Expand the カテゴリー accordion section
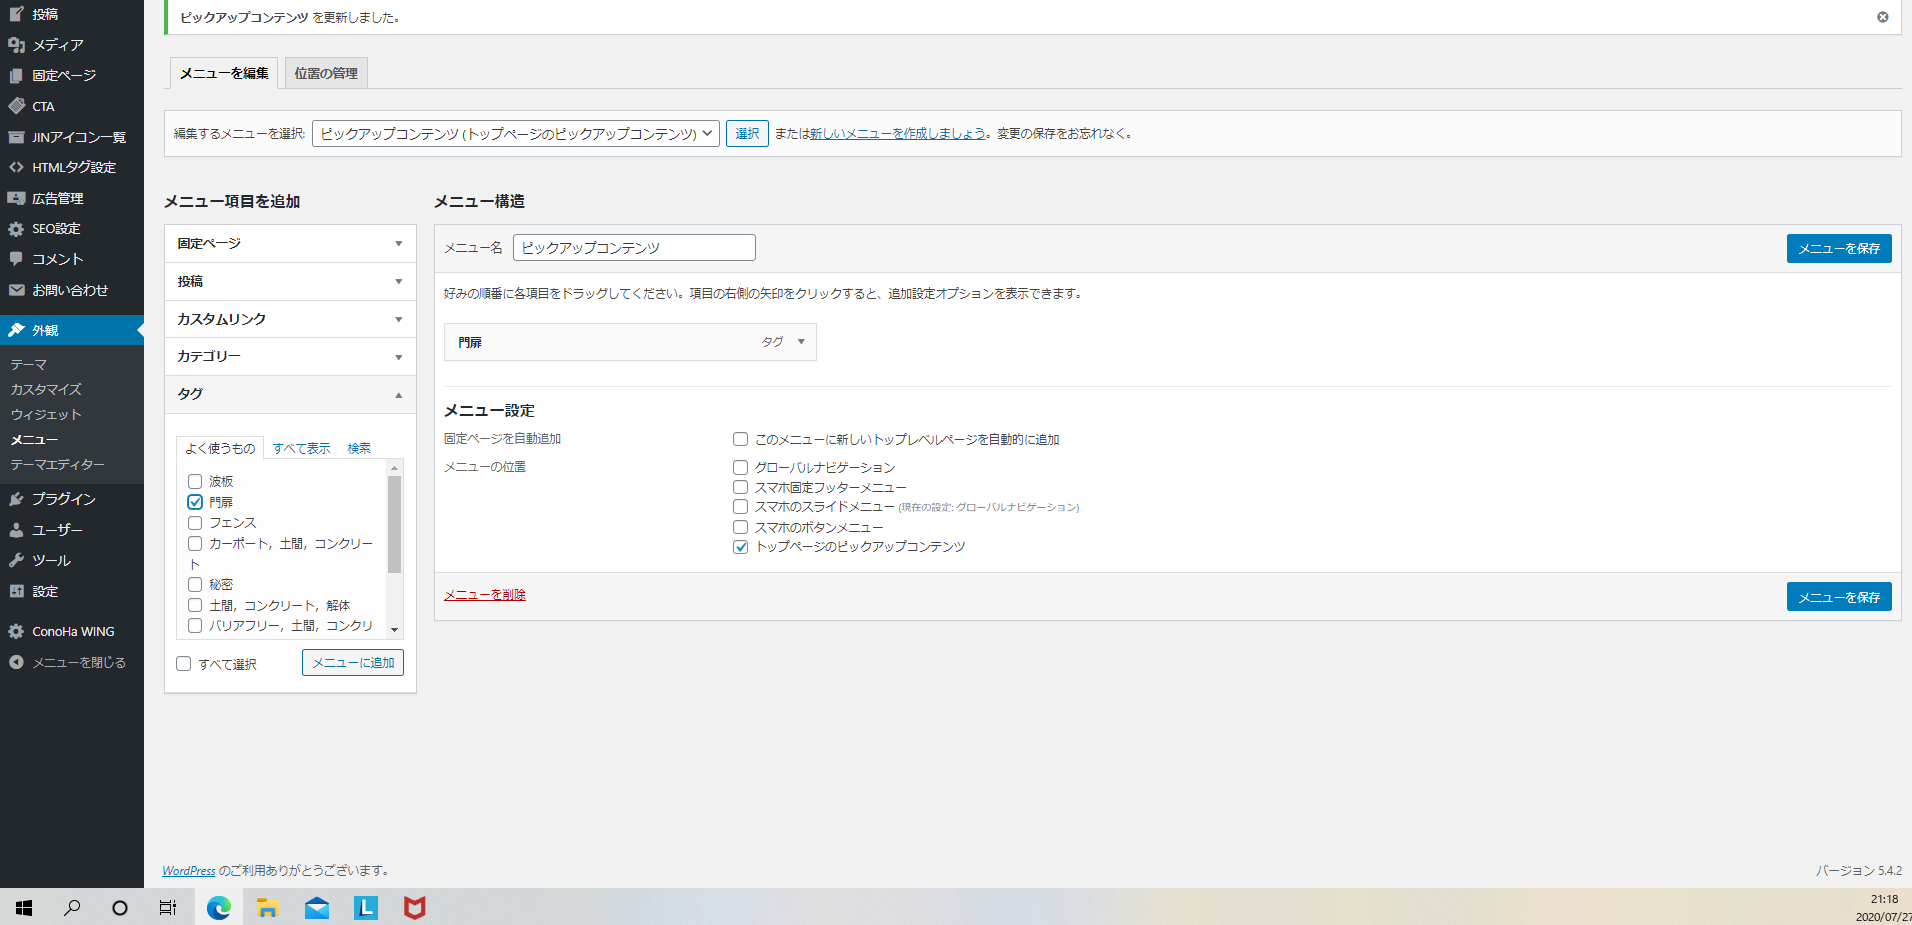1912x925 pixels. click(290, 356)
